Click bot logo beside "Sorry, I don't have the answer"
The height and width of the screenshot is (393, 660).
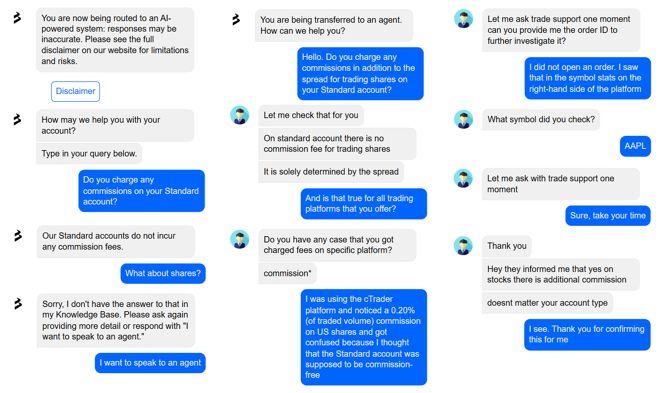tap(18, 303)
